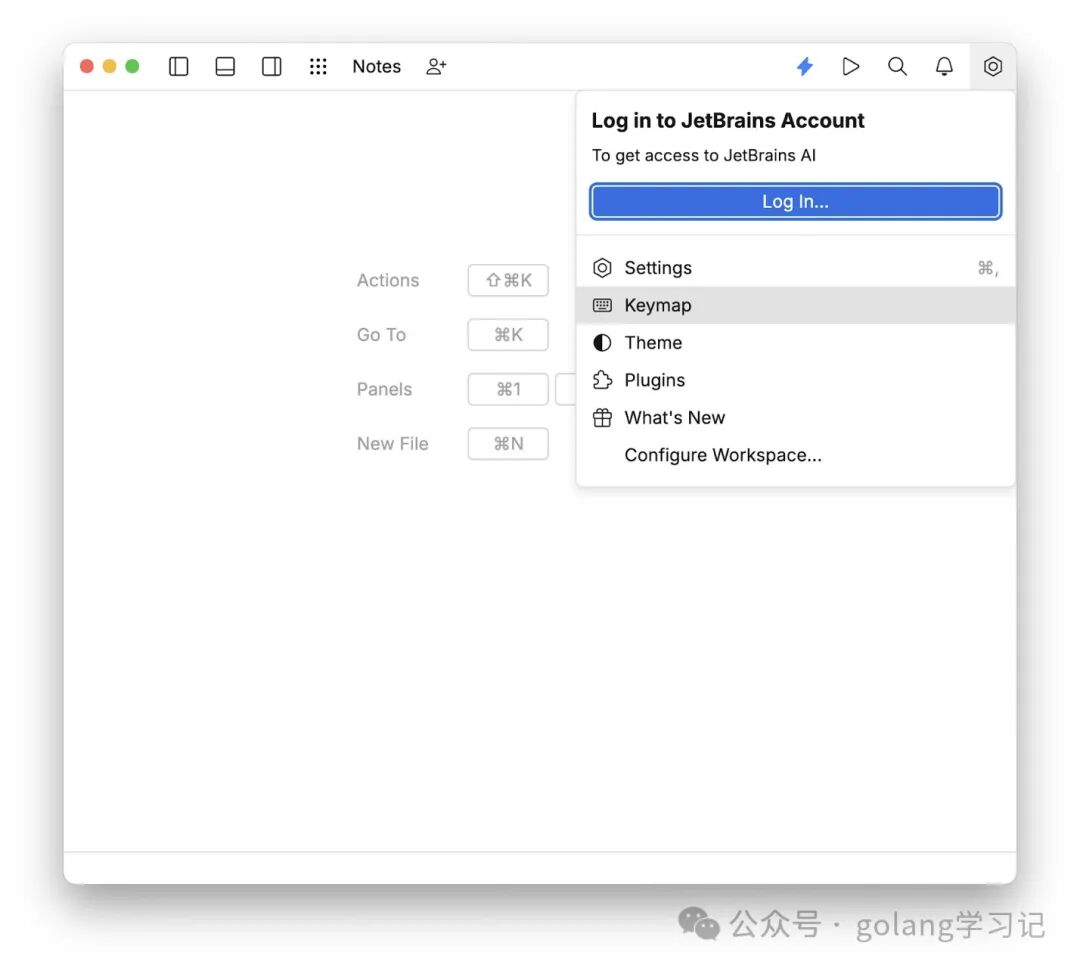Open notifications bell icon

[x=944, y=66]
